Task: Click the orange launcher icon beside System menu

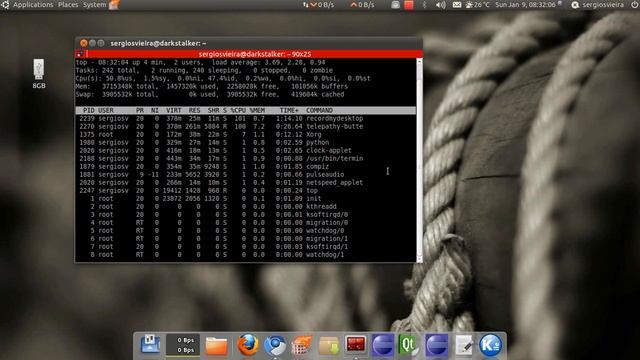Action: click(114, 4)
